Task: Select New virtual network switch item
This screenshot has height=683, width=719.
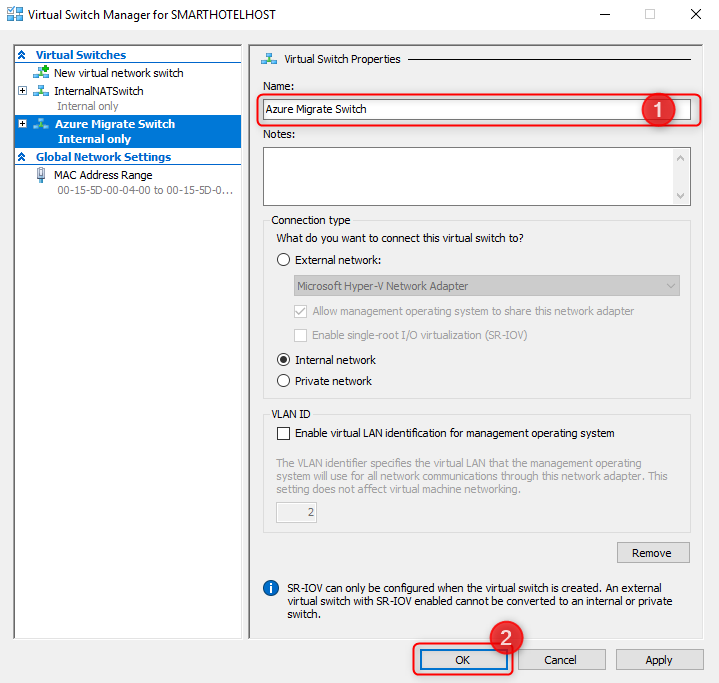Action: click(x=119, y=73)
